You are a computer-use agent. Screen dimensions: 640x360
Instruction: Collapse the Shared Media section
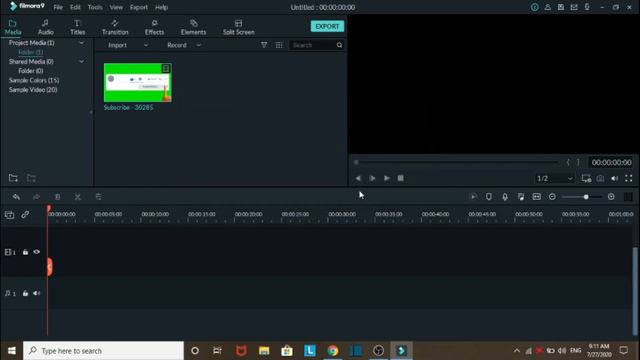click(x=82, y=62)
